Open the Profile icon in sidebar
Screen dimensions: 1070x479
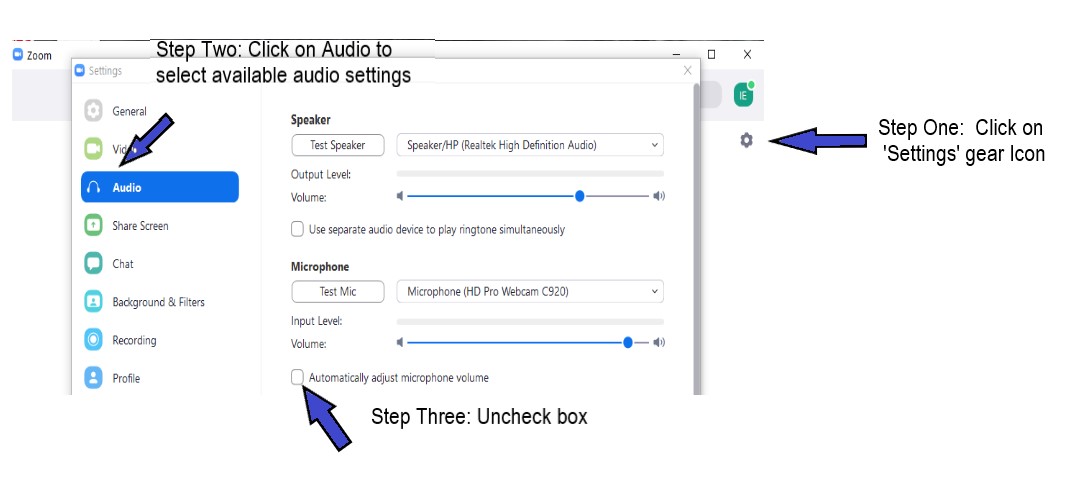94,378
